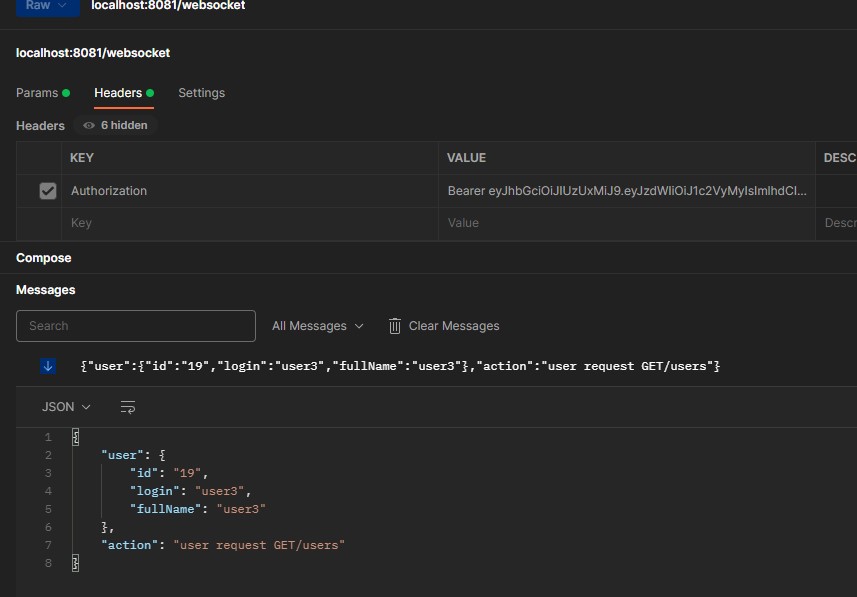The width and height of the screenshot is (857, 597).
Task: Click the KEY column header
Action: point(81,158)
